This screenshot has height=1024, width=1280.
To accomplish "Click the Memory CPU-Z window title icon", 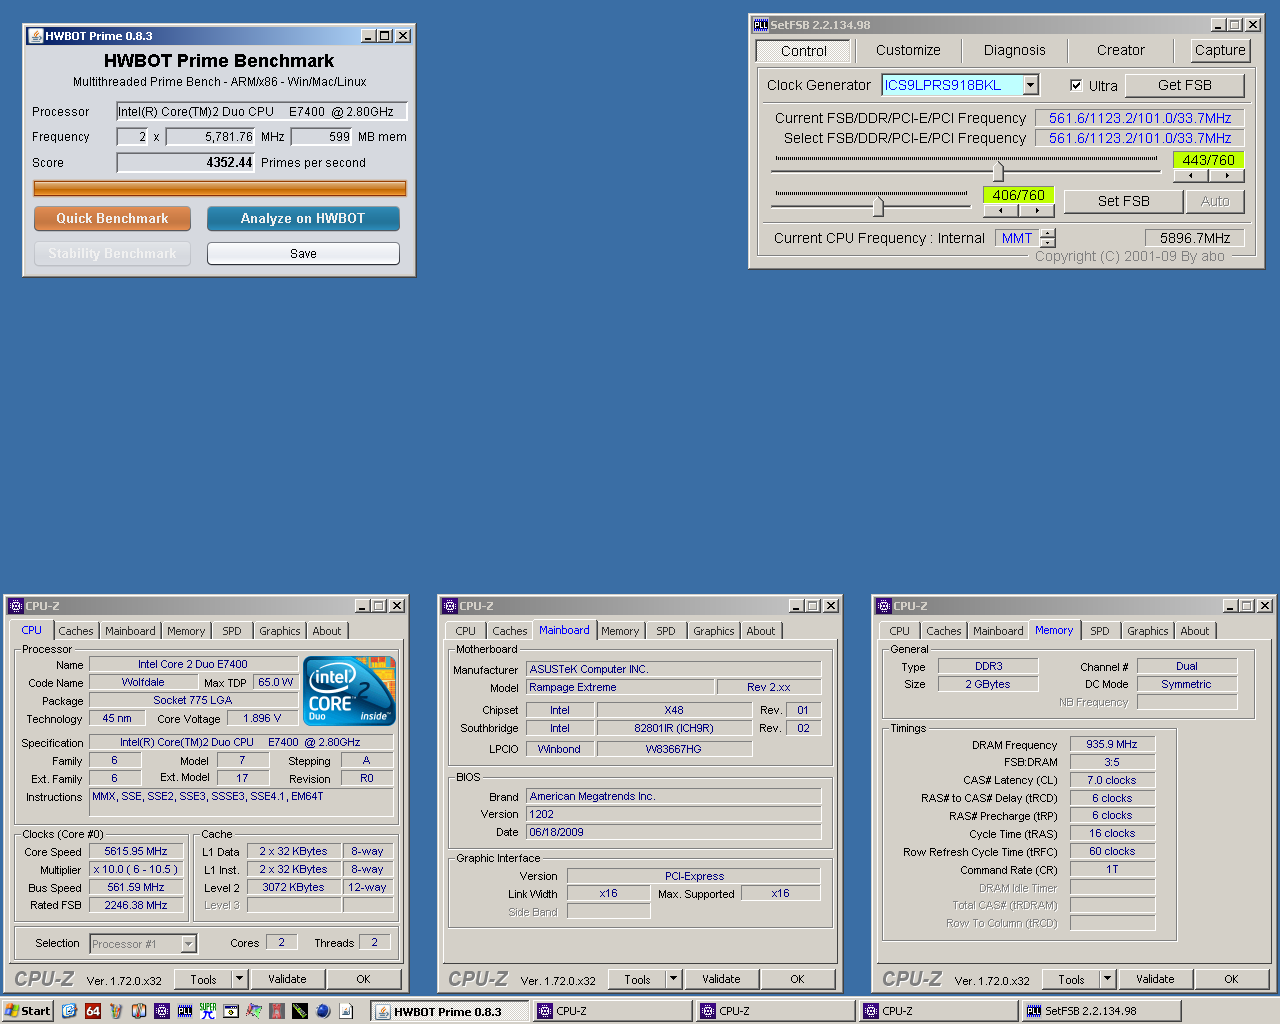I will click(x=884, y=606).
